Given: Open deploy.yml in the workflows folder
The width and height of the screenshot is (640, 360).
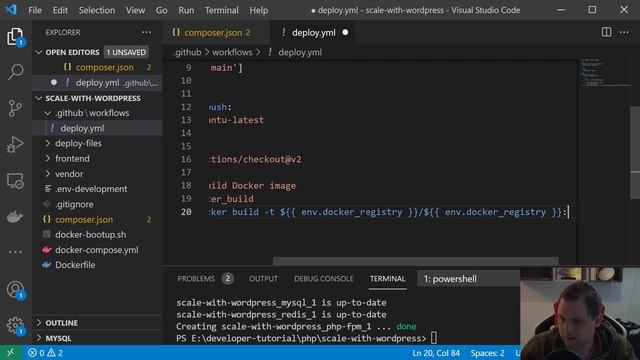Looking at the screenshot, I should click(x=97, y=128).
